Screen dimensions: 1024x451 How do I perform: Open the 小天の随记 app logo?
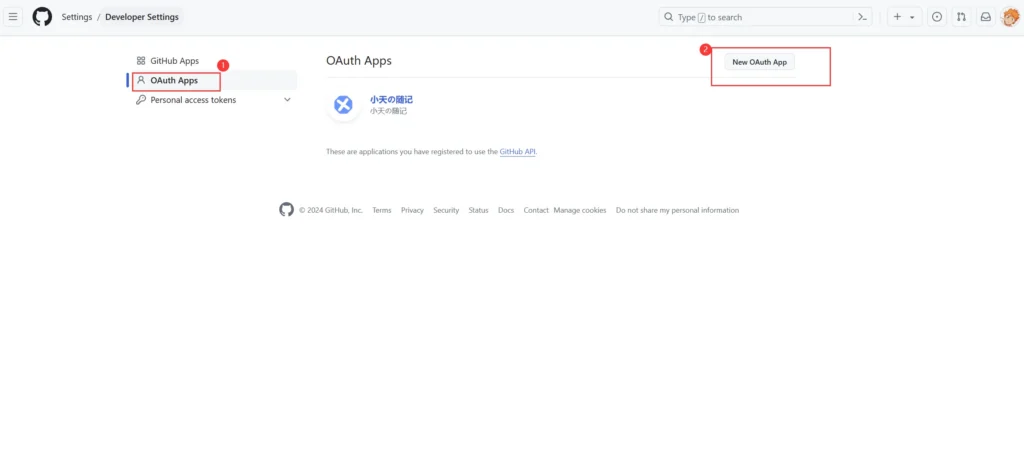coord(343,104)
